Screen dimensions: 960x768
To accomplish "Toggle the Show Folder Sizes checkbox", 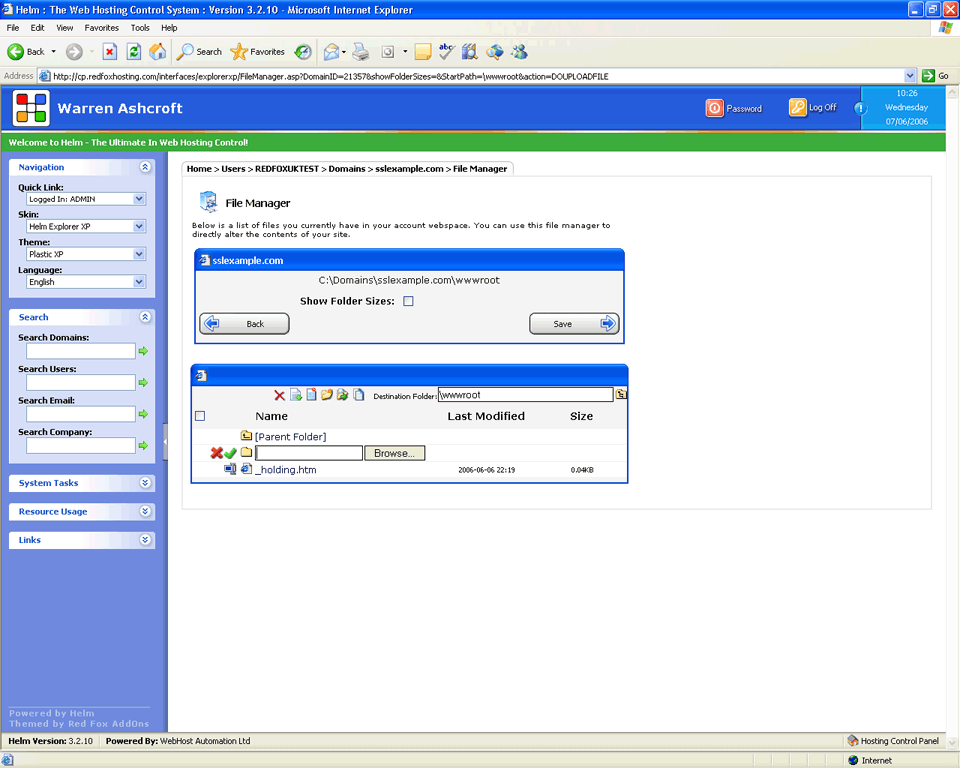I will (408, 301).
